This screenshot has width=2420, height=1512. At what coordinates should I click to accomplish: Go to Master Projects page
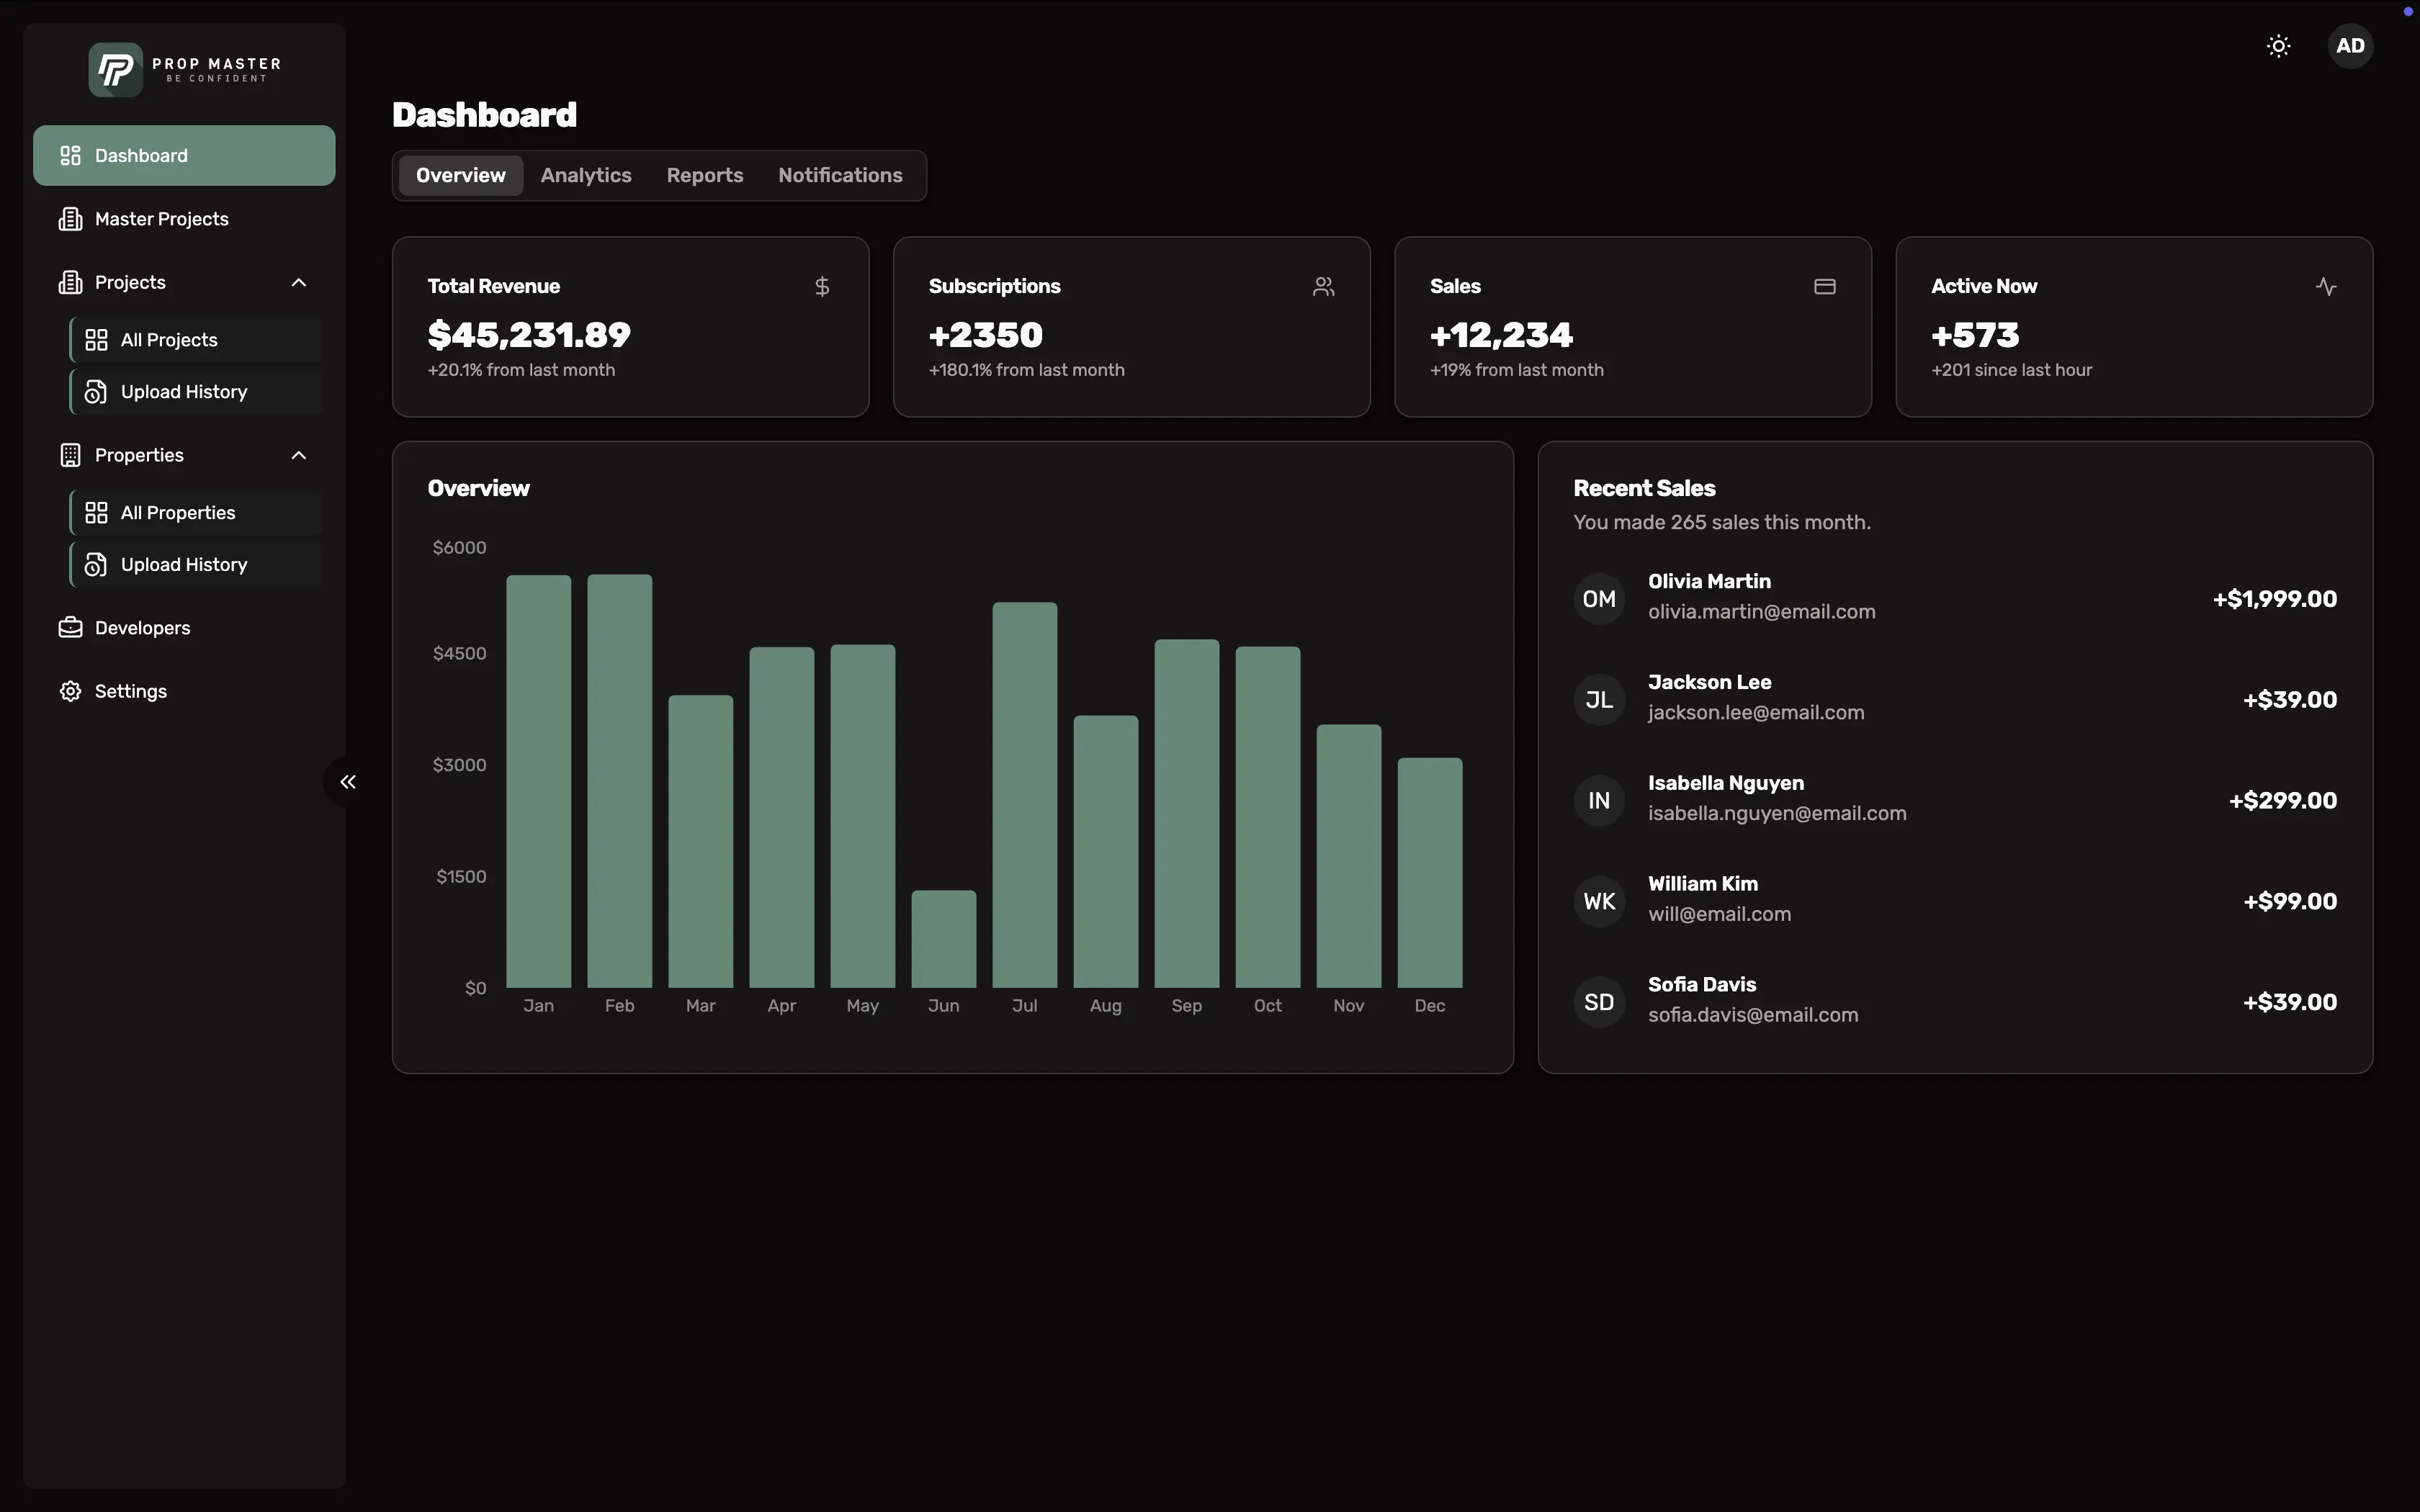click(162, 219)
